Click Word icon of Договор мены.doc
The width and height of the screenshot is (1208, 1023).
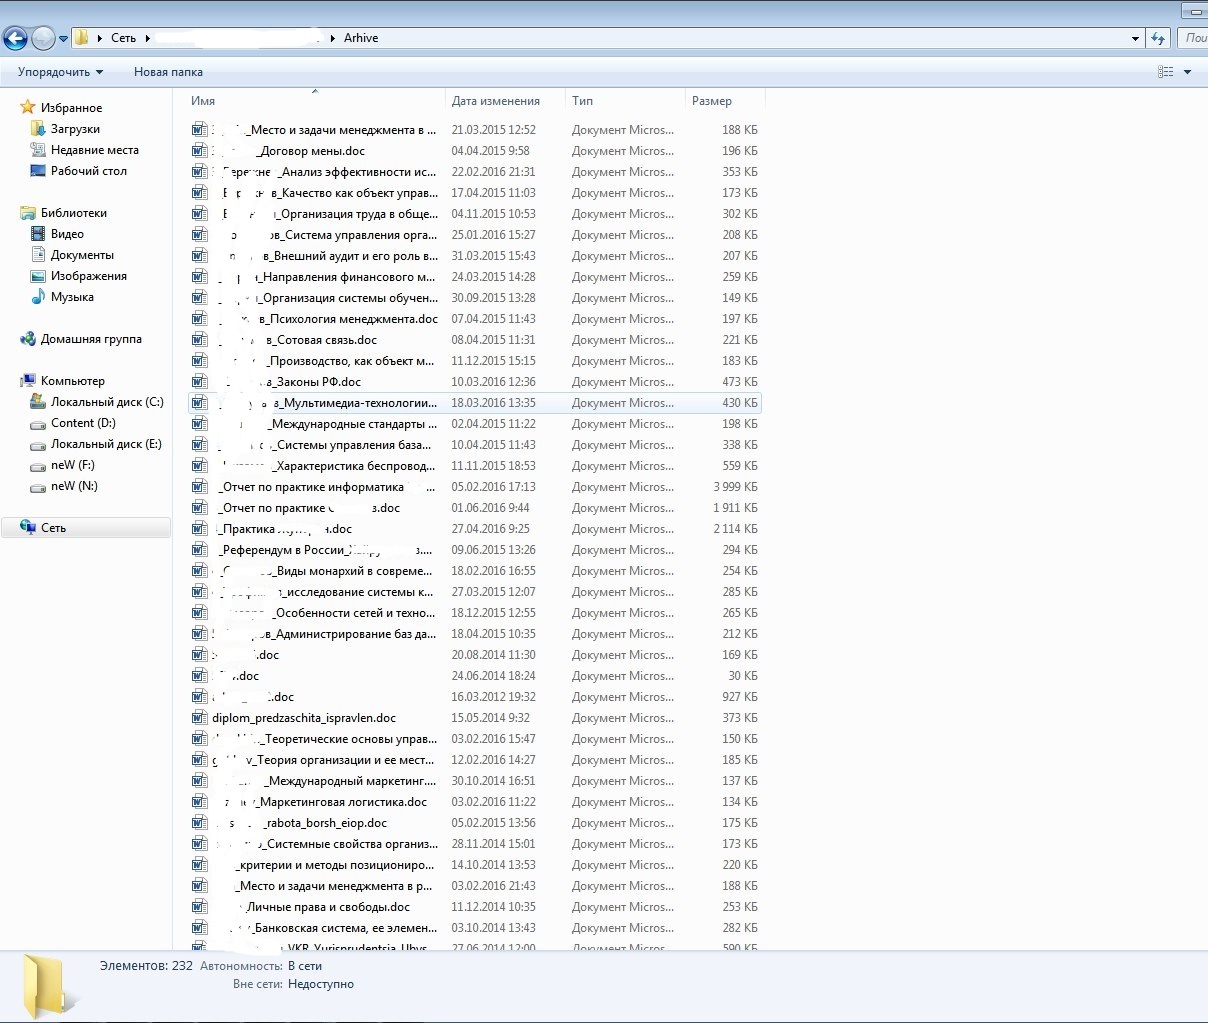[x=199, y=151]
